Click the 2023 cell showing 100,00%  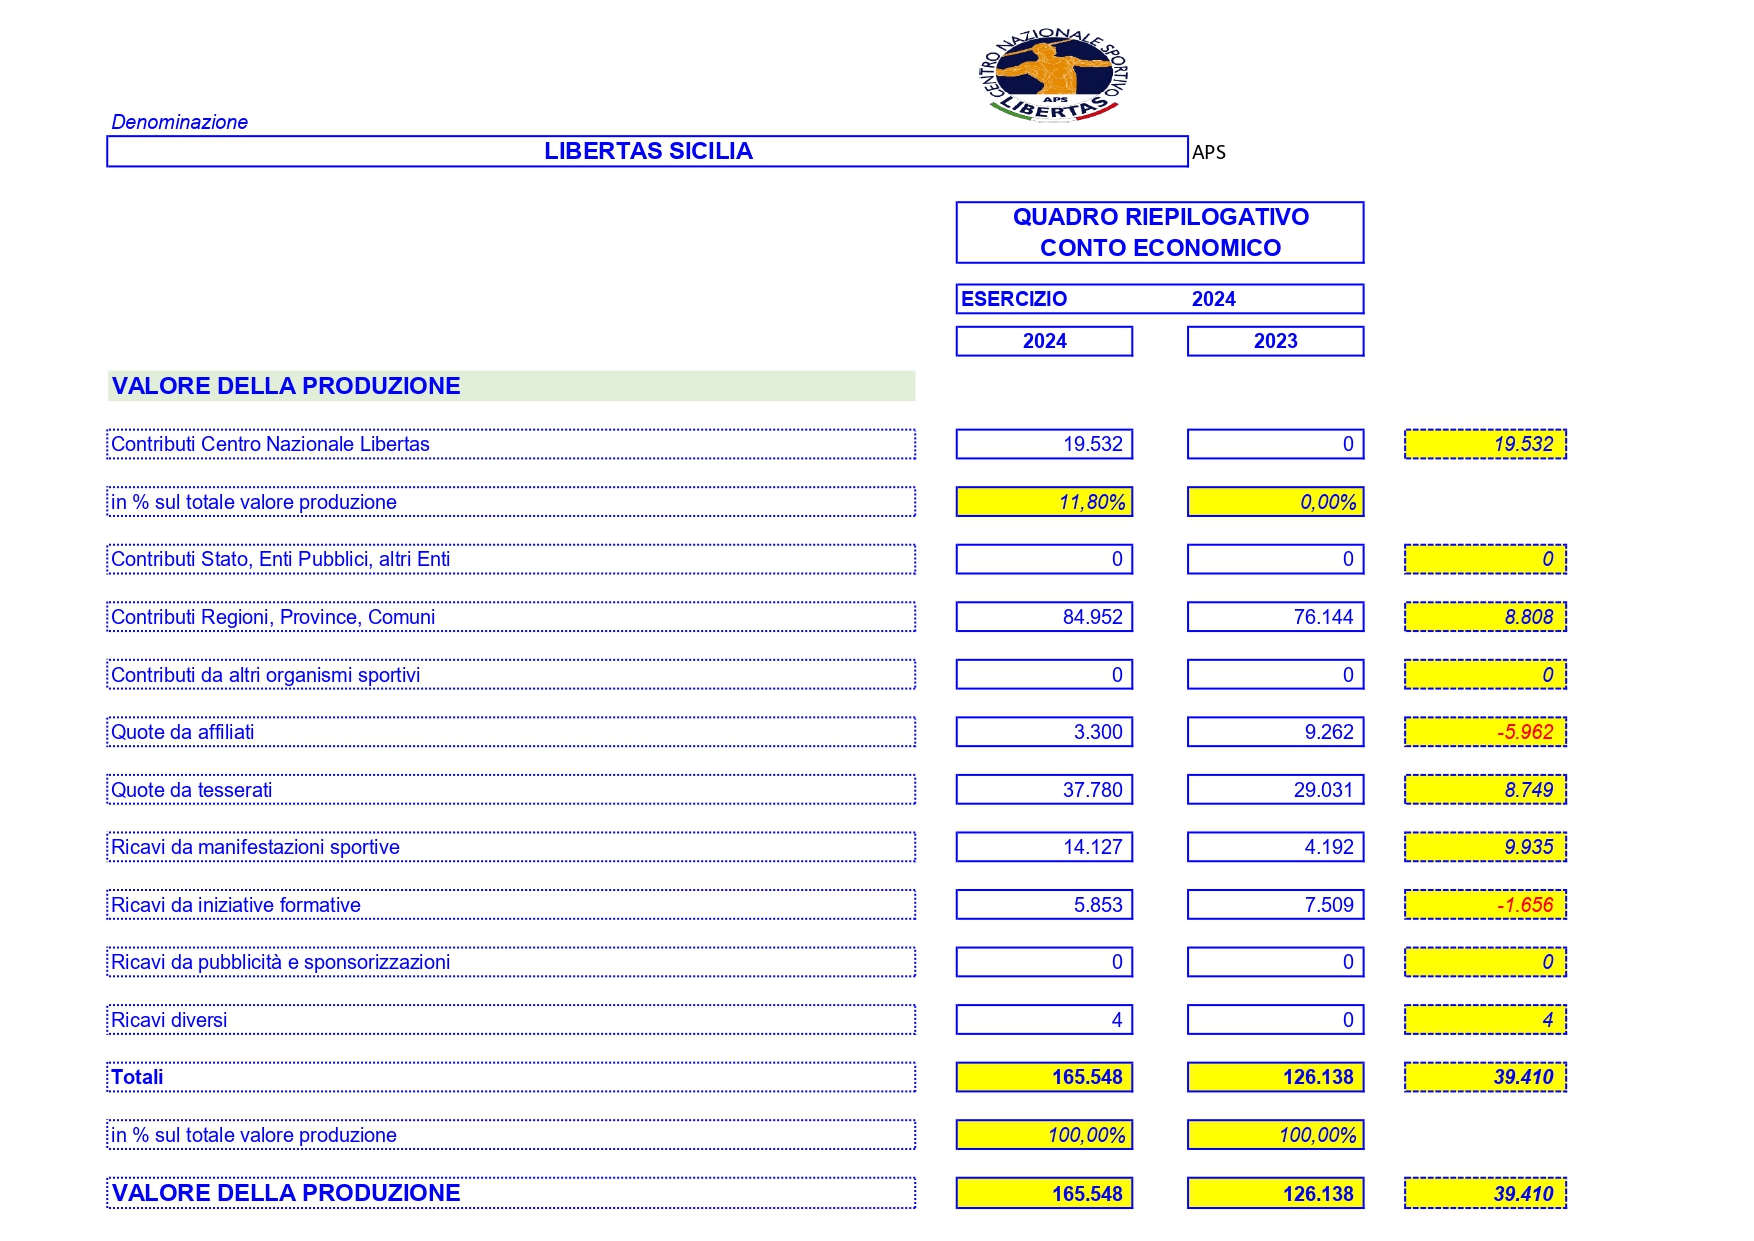(x=1275, y=1135)
